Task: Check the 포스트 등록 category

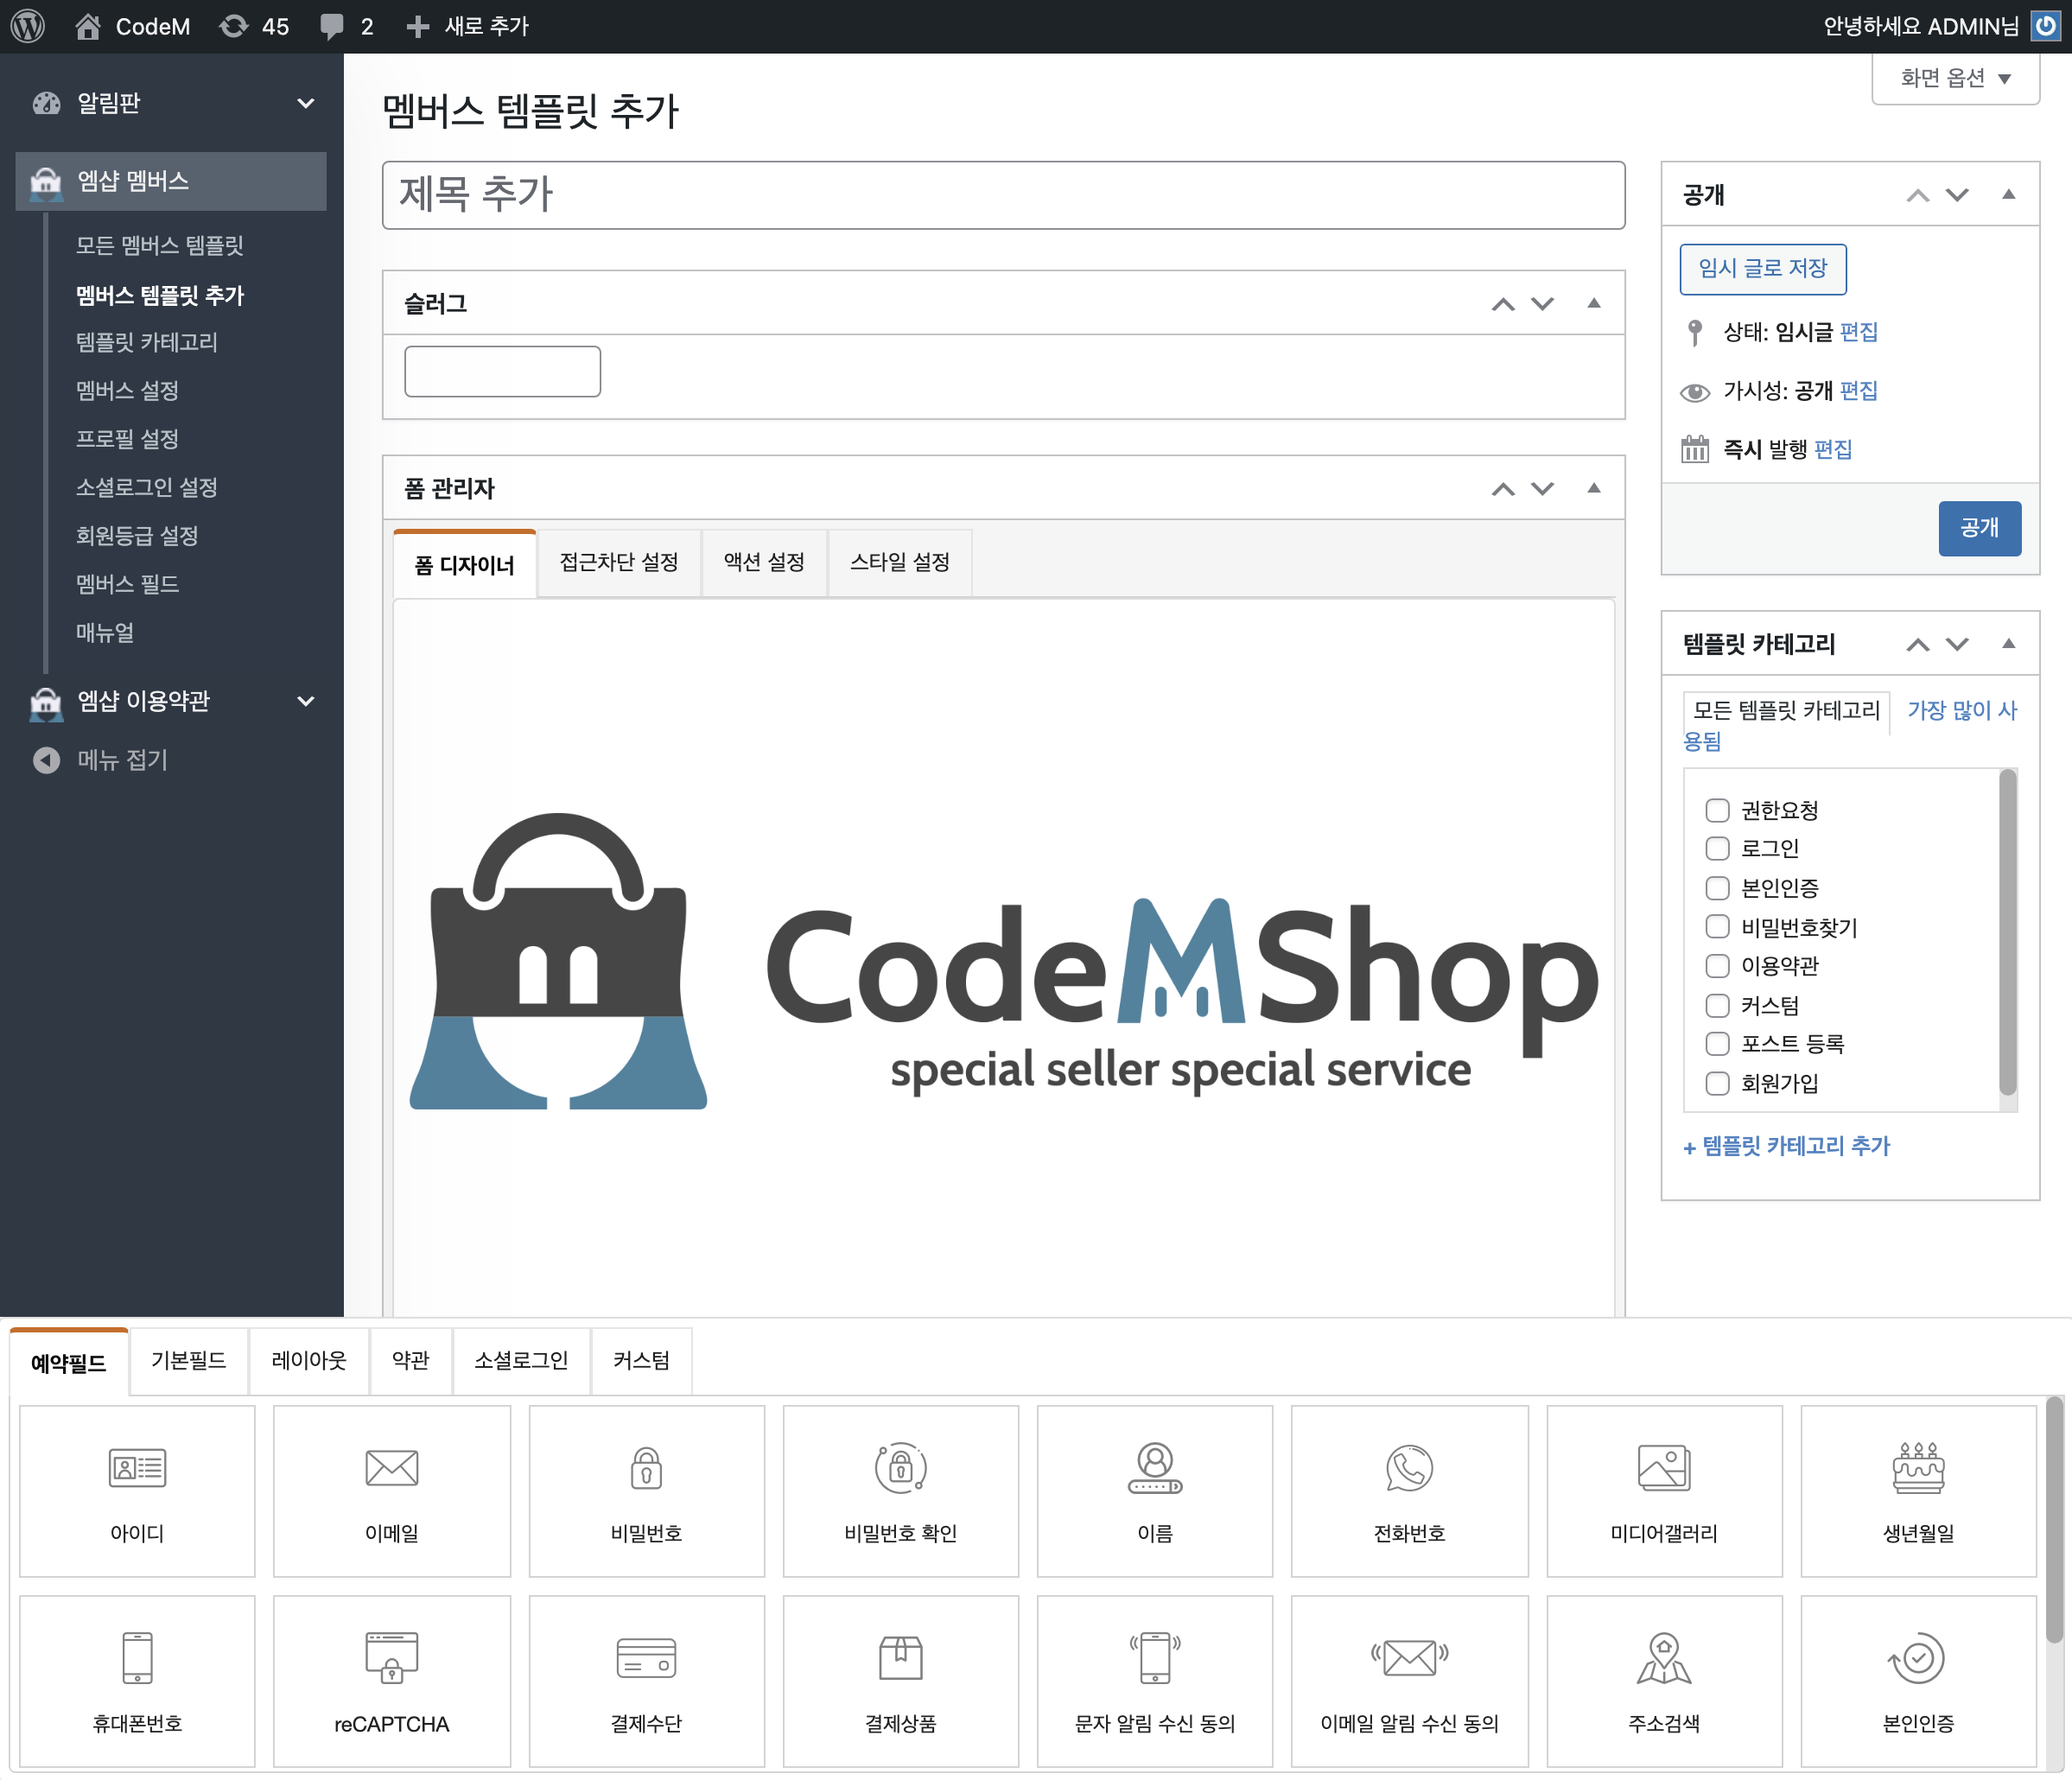Action: pyautogui.click(x=1717, y=1044)
